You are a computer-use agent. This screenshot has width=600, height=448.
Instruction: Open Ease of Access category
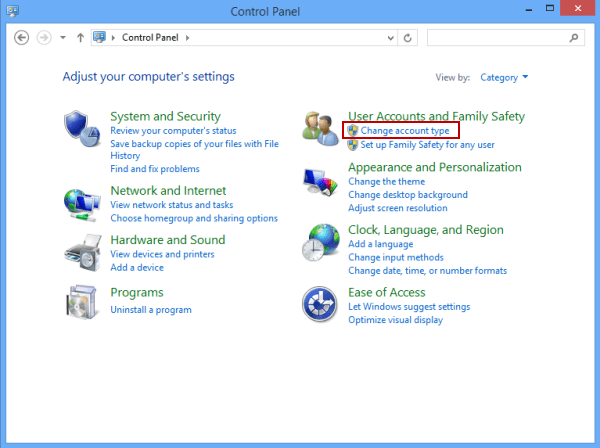click(x=386, y=292)
